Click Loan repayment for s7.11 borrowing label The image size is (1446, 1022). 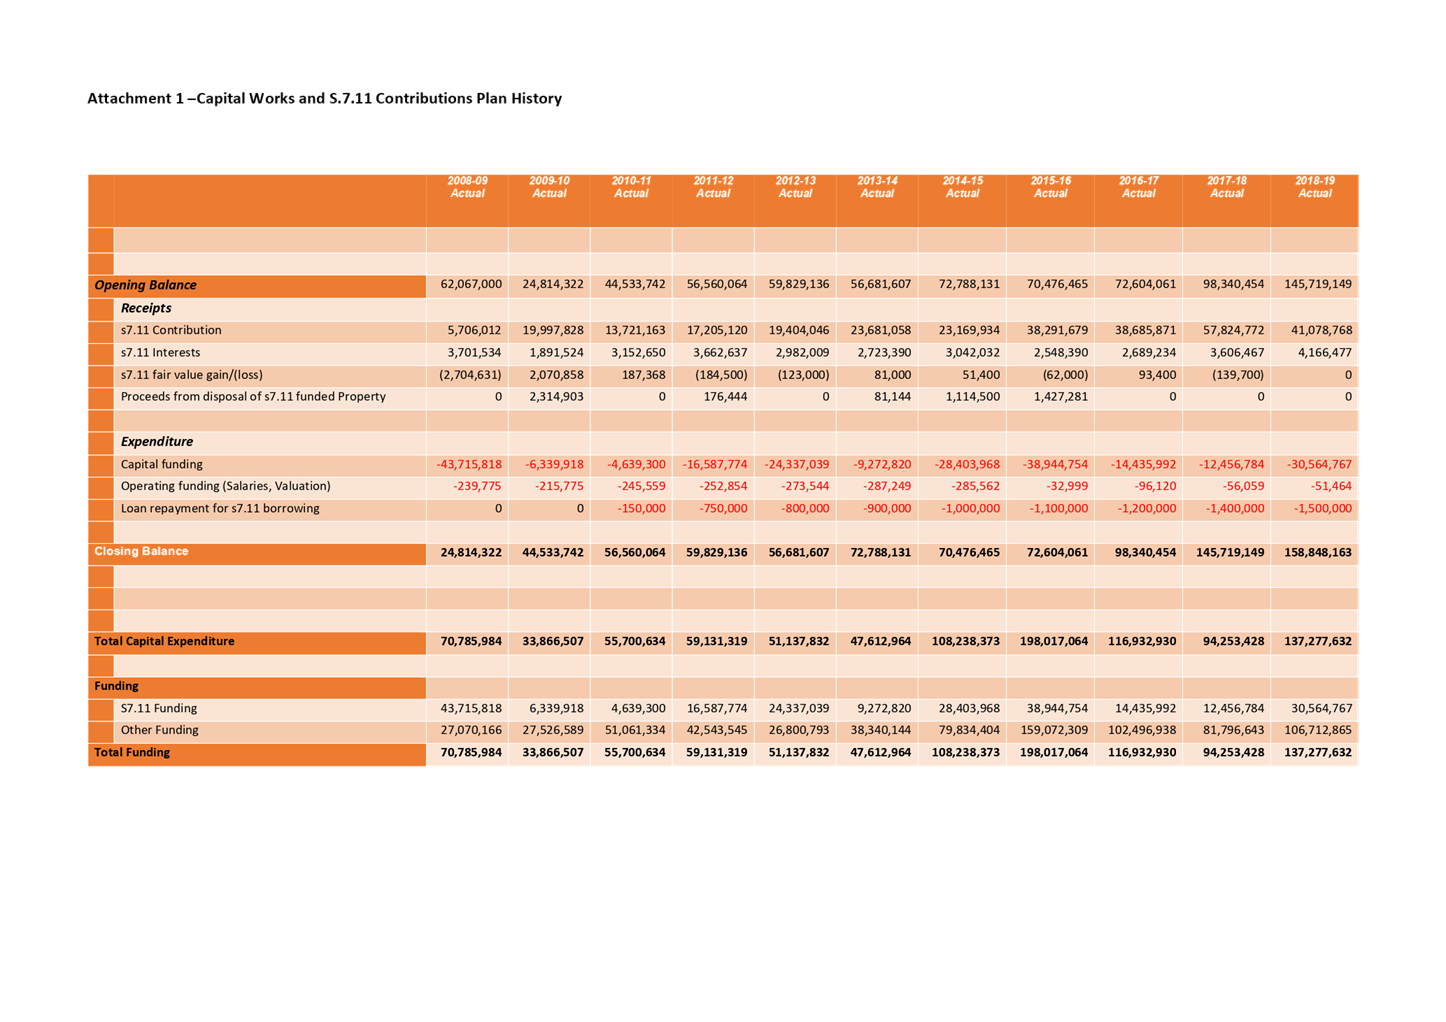(220, 508)
